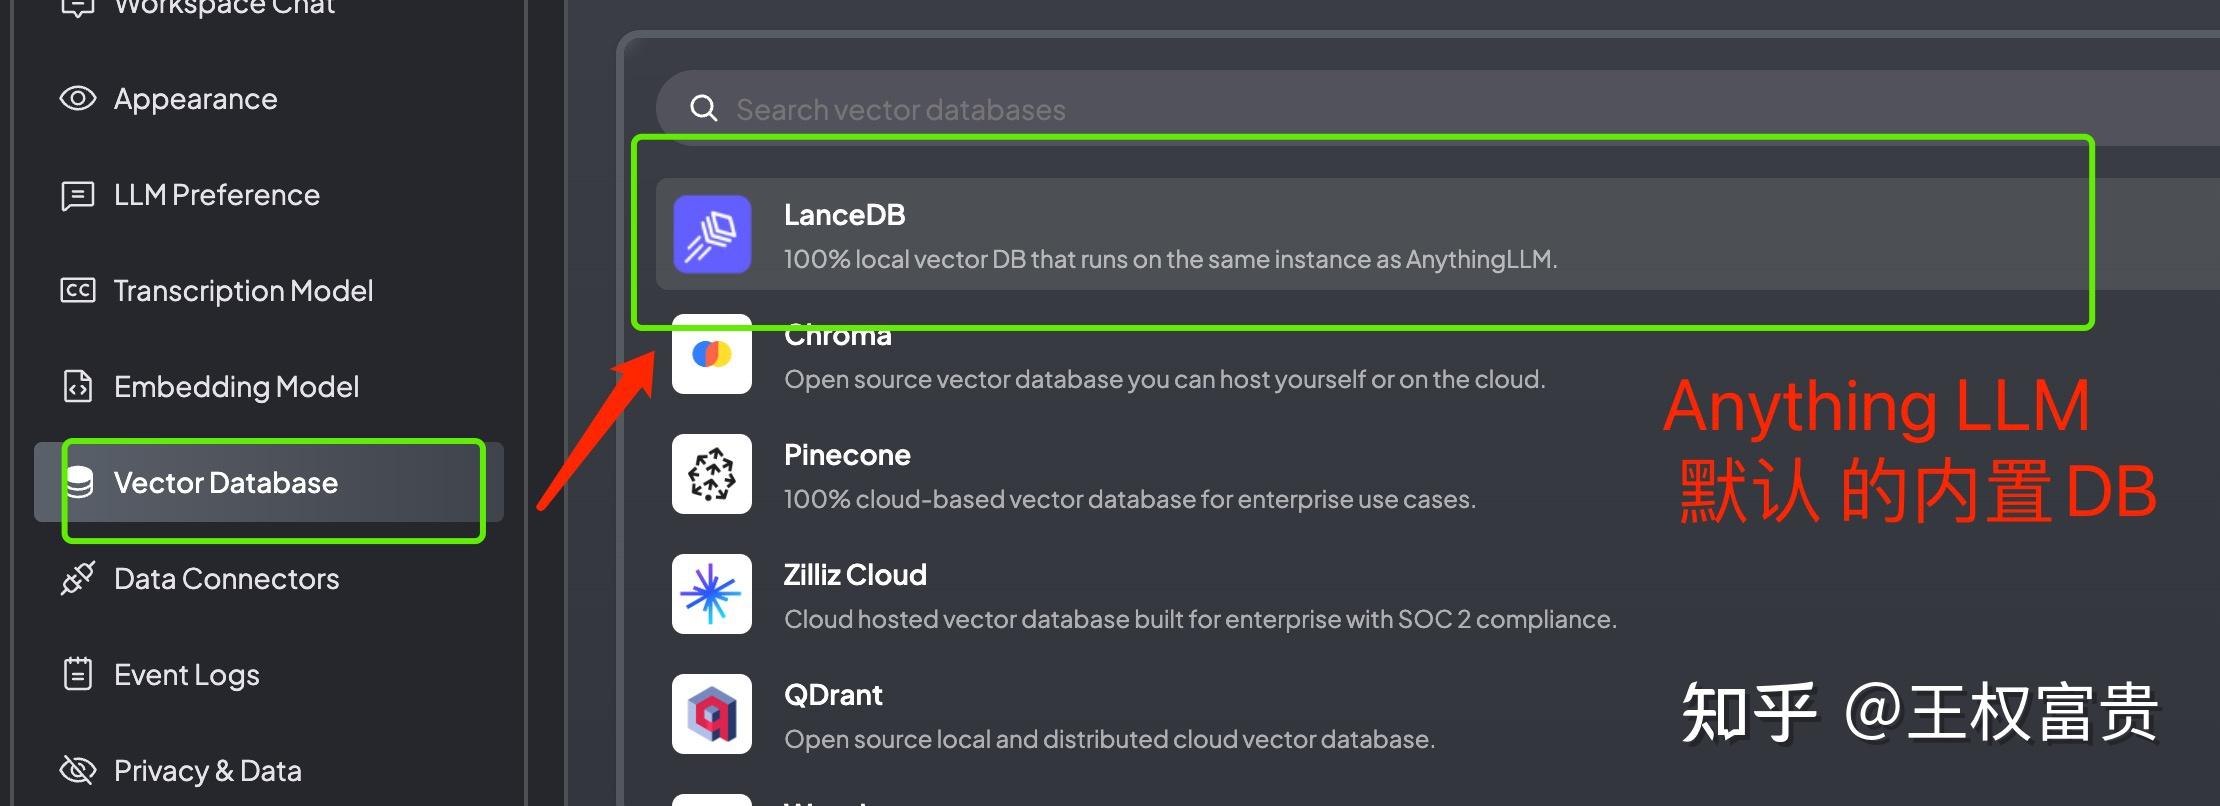Click the search magnifier icon

704,109
